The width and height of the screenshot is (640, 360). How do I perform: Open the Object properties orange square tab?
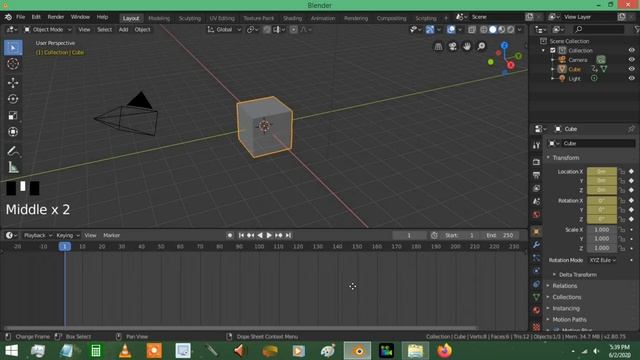pyautogui.click(x=536, y=231)
